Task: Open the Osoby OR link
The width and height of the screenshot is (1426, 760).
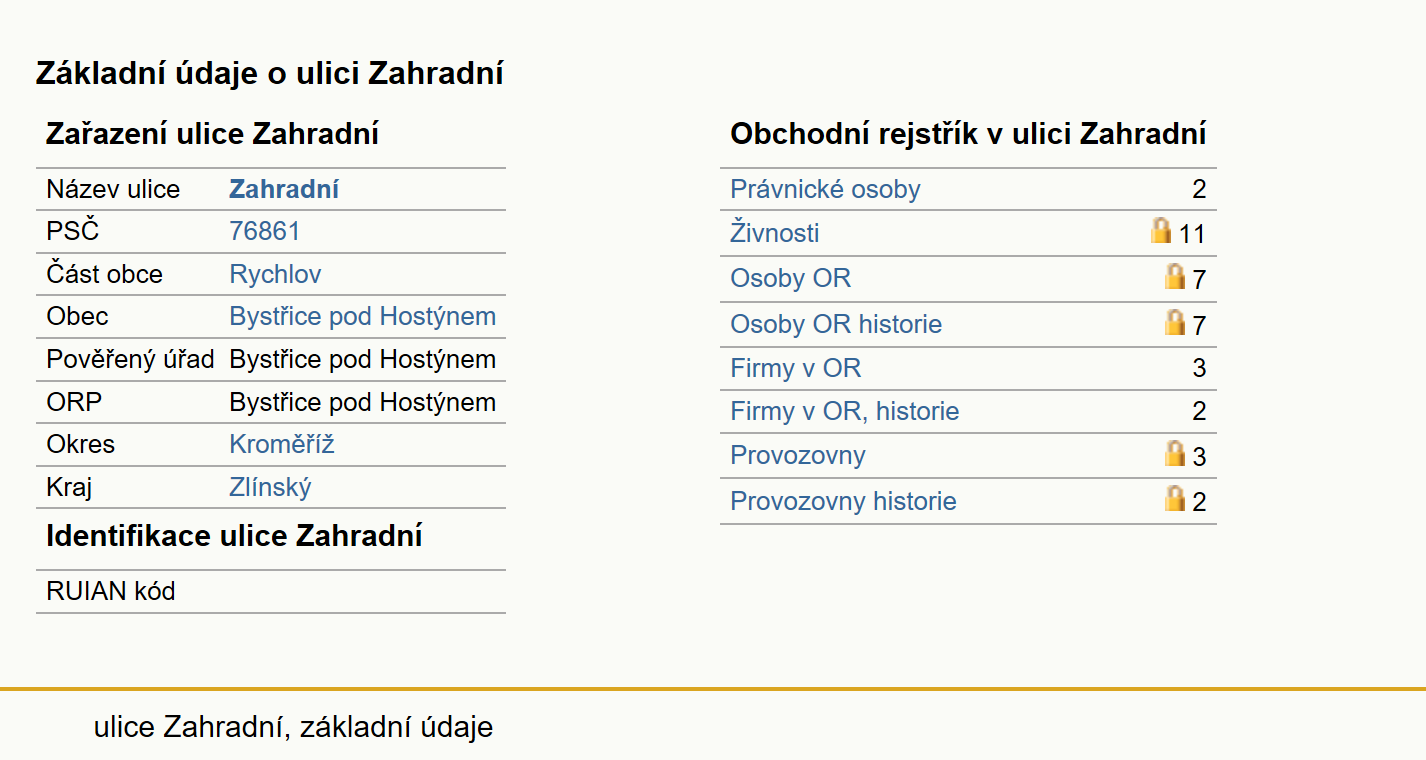Action: 791,278
